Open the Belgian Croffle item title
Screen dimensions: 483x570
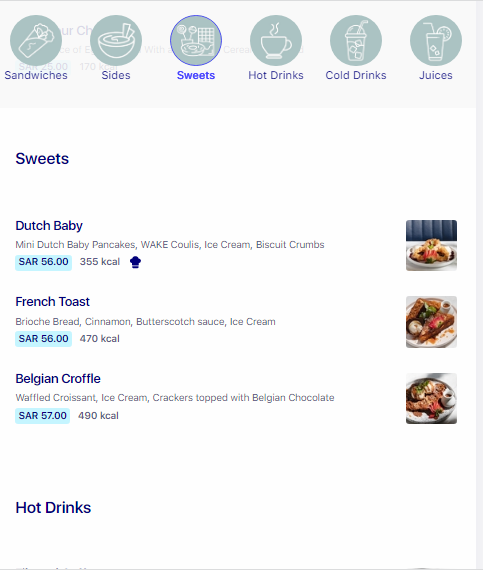[x=58, y=379]
